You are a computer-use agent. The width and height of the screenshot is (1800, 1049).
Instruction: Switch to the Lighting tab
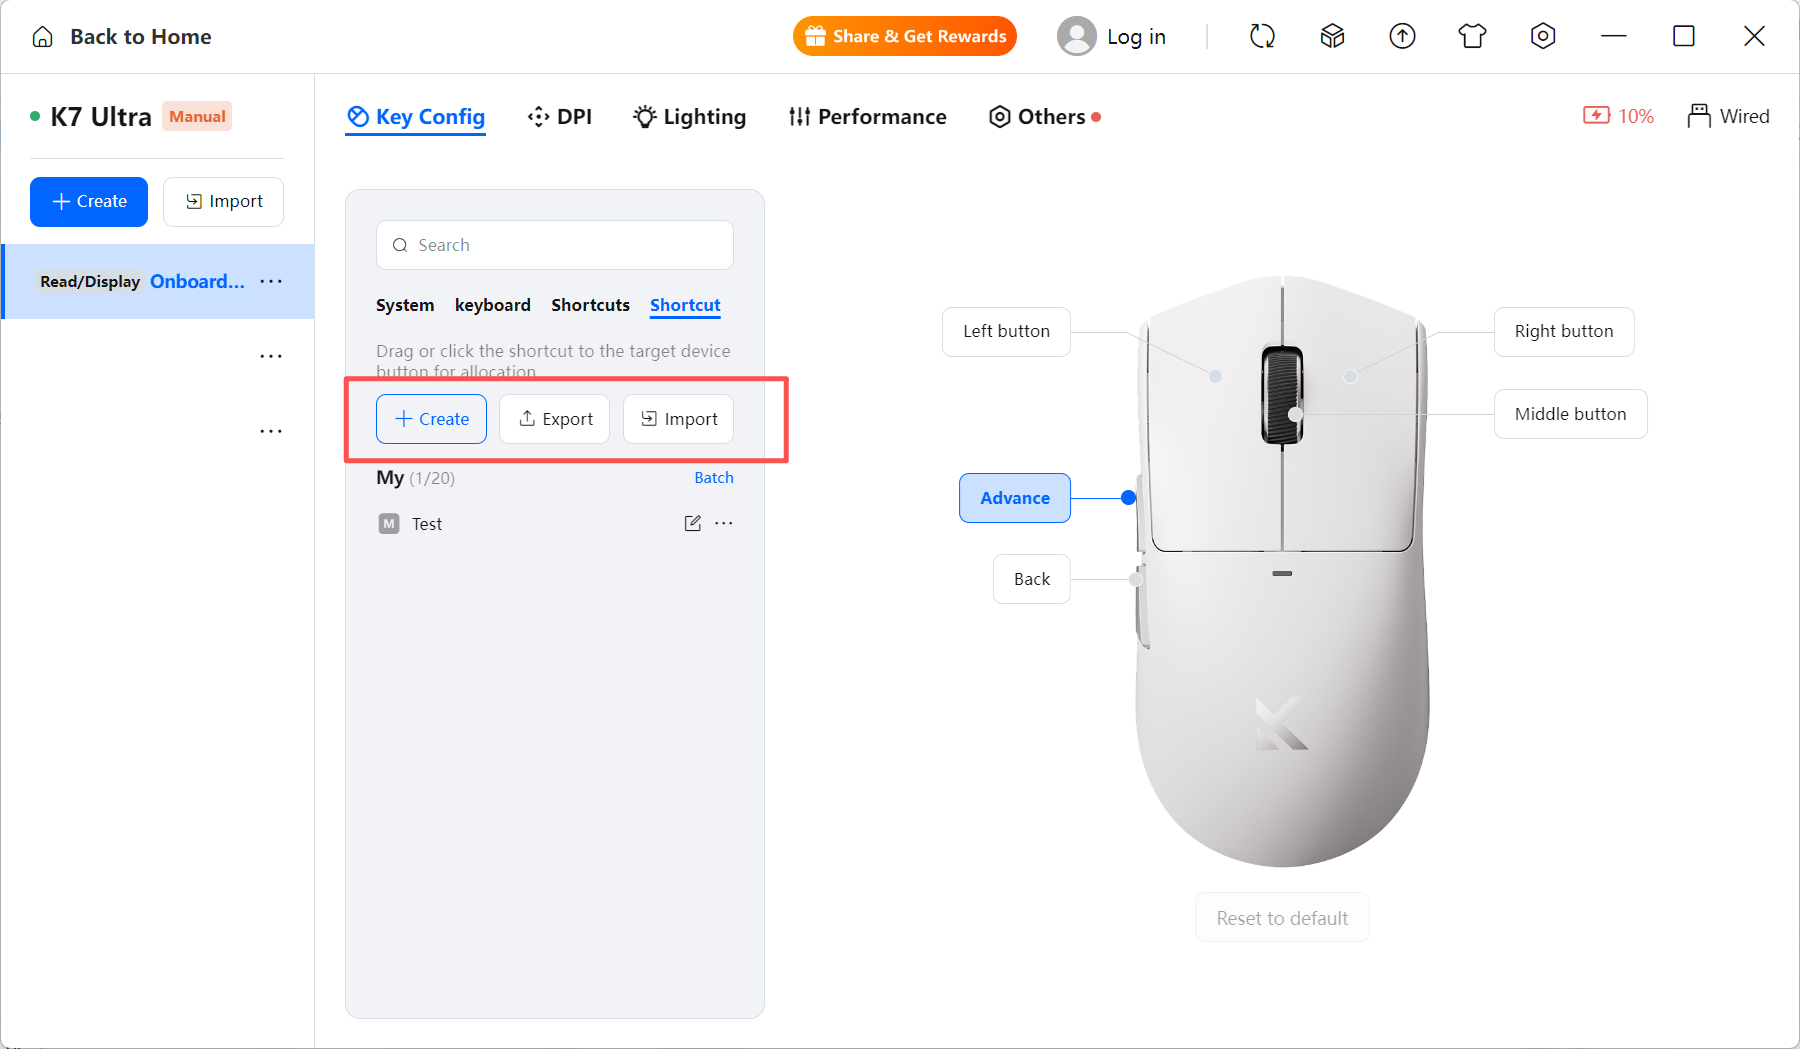pyautogui.click(x=690, y=117)
